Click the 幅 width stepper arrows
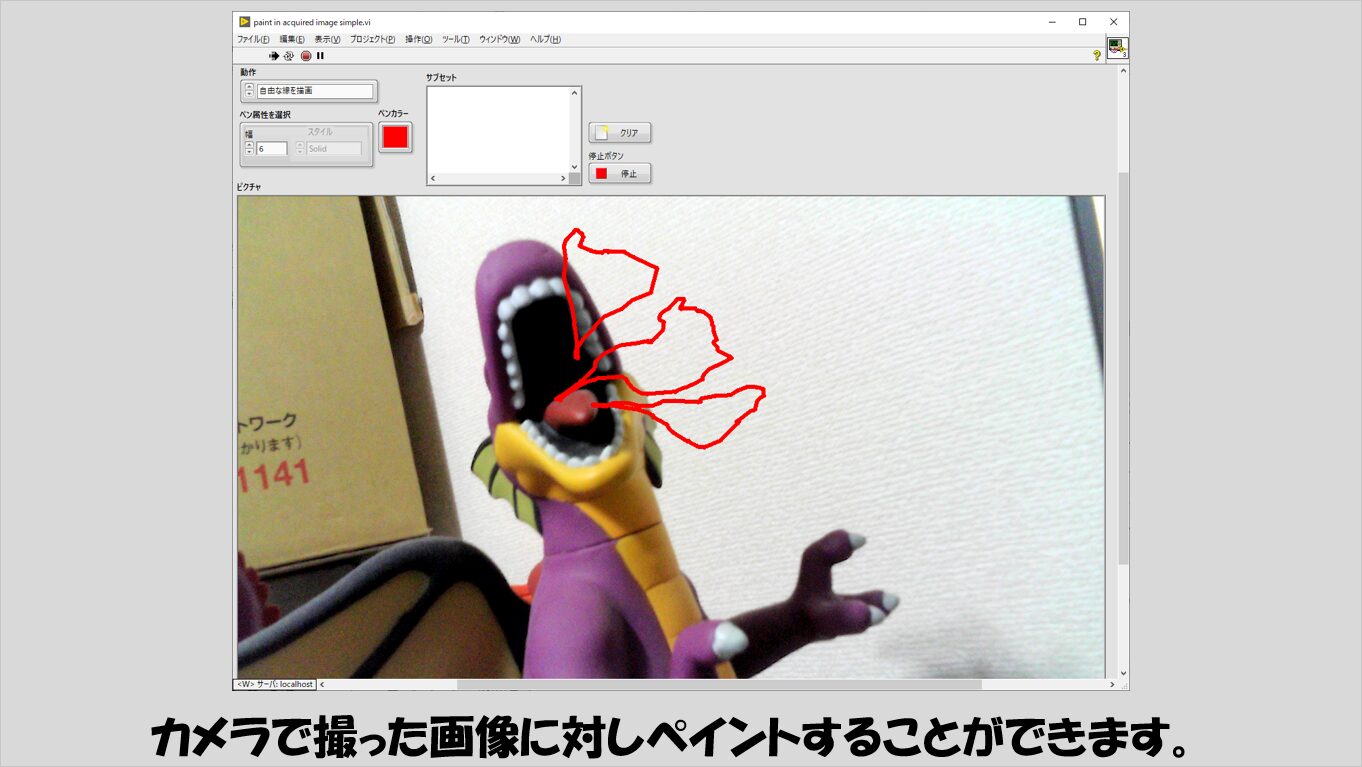The height and width of the screenshot is (767, 1362). [x=249, y=148]
